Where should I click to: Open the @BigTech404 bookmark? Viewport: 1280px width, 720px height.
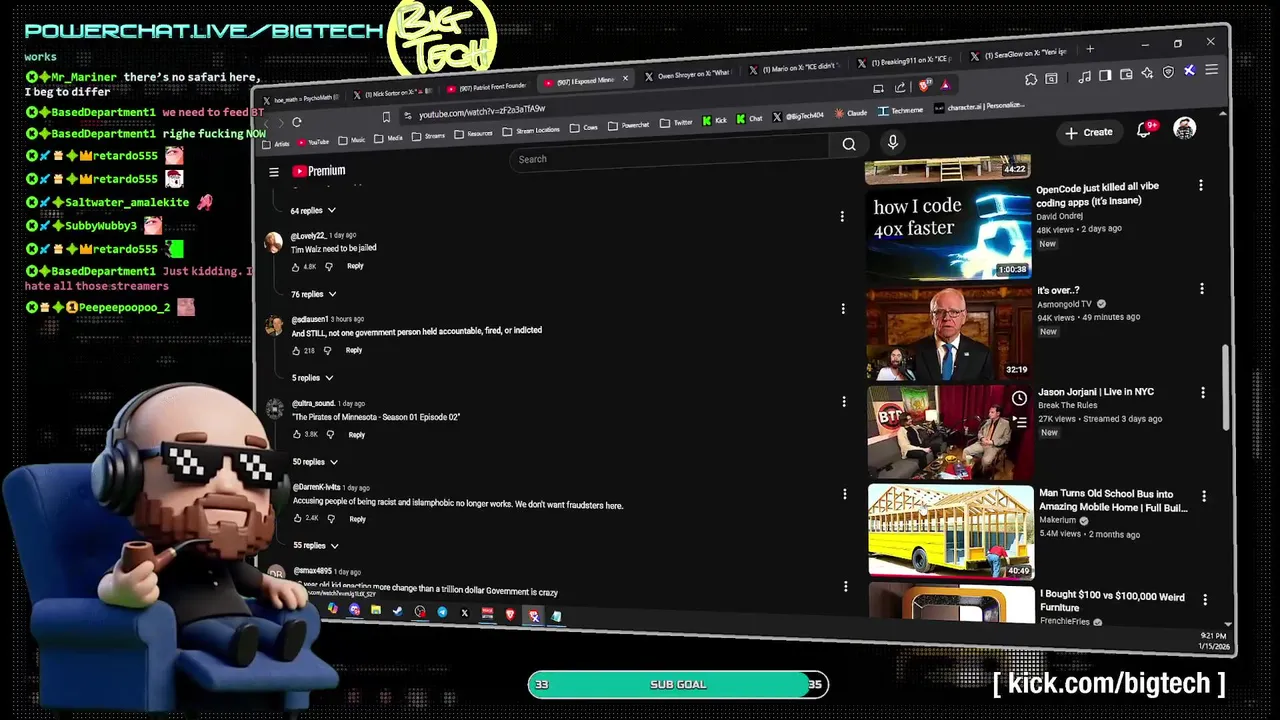click(798, 116)
